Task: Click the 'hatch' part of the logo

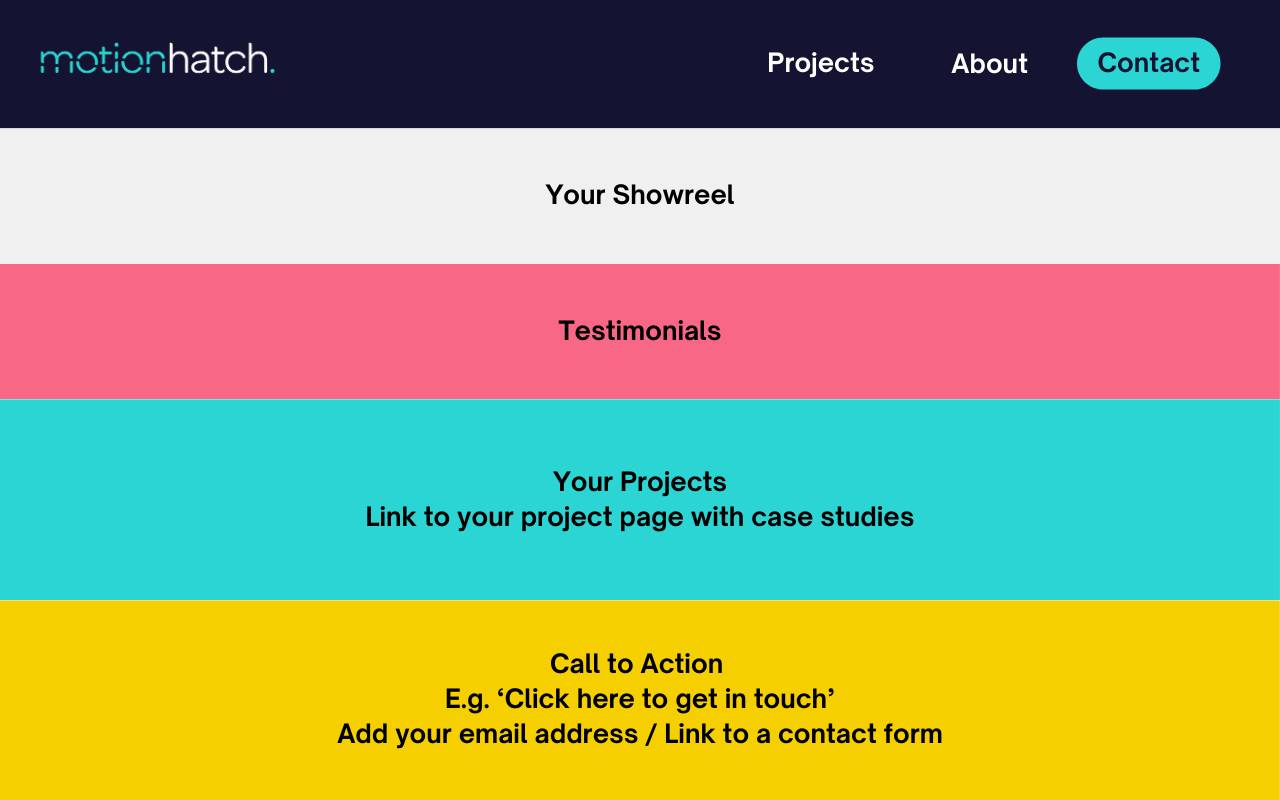Action: pos(217,58)
